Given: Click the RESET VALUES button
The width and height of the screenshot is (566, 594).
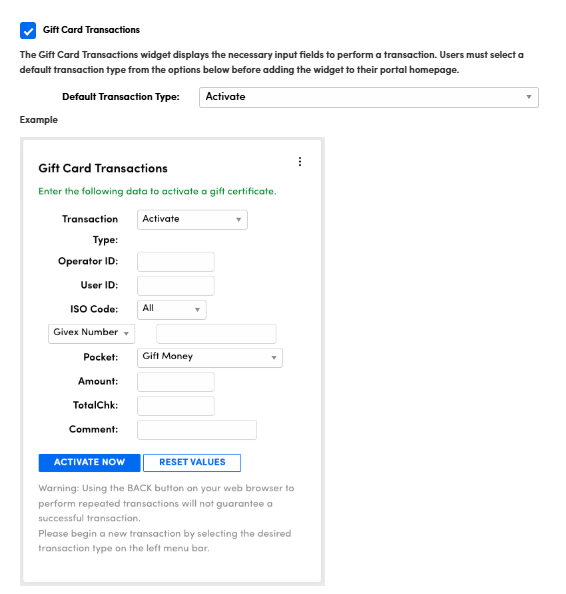Looking at the screenshot, I should (192, 463).
